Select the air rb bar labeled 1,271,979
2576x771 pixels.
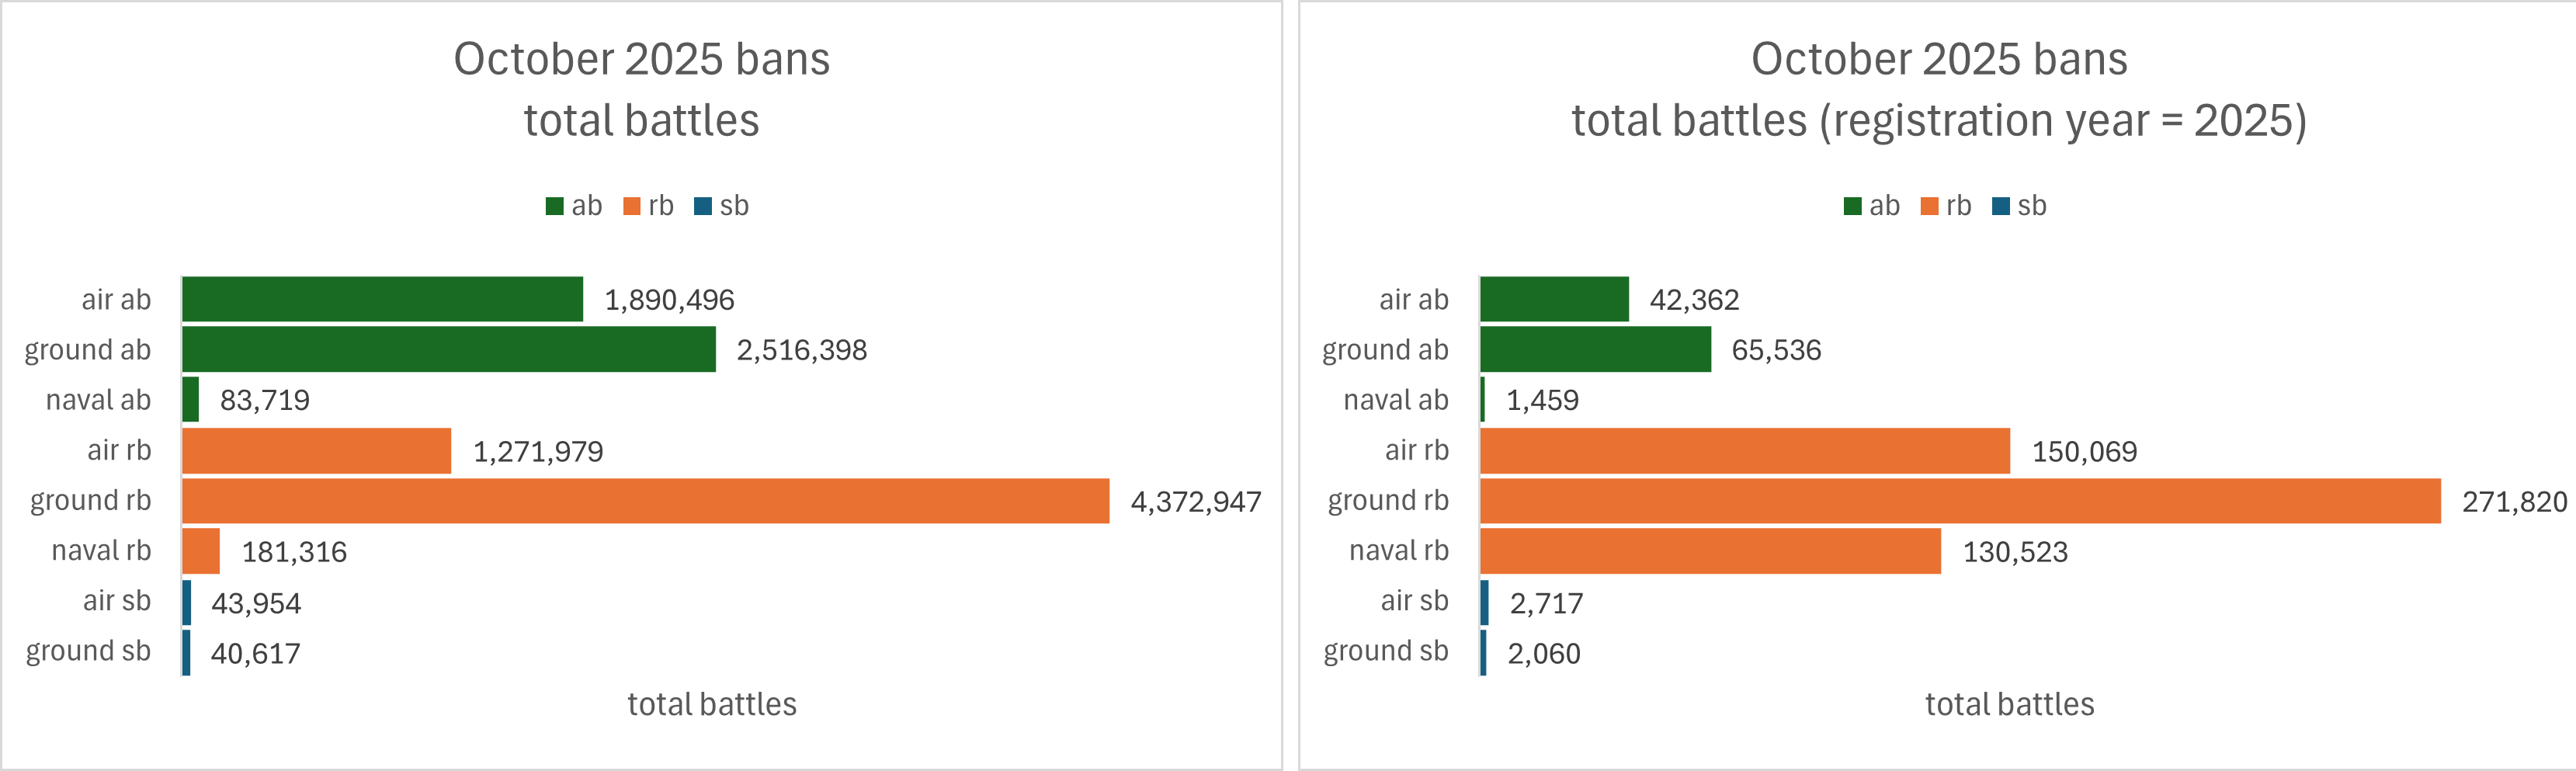tap(316, 451)
